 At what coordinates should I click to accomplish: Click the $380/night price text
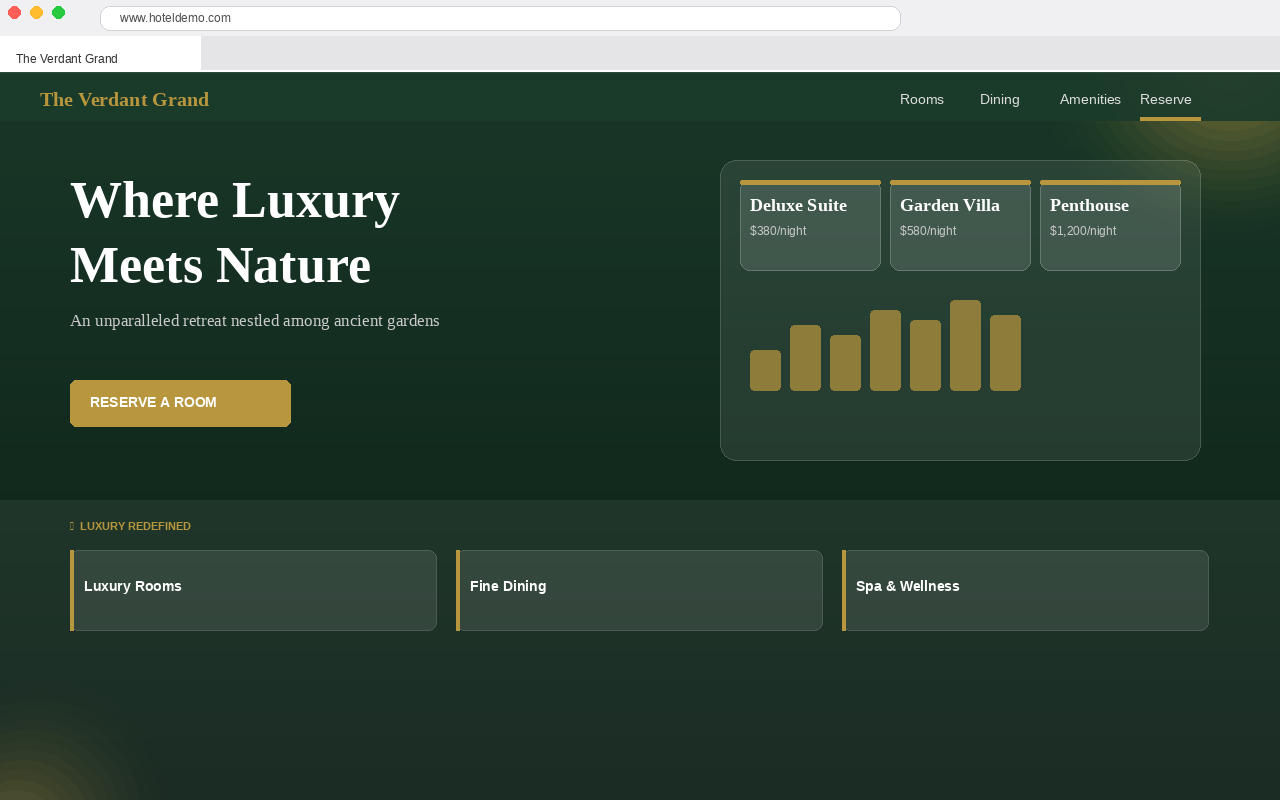[778, 231]
